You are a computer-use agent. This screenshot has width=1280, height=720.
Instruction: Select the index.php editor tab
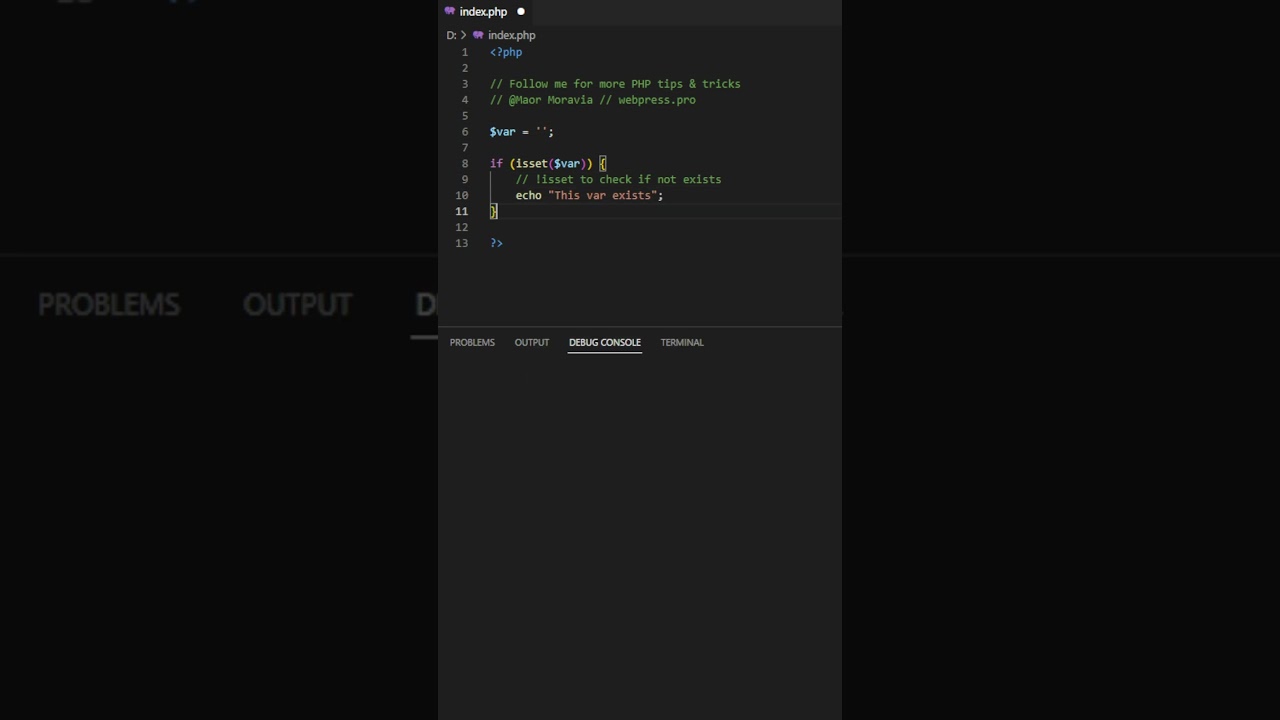tap(485, 12)
